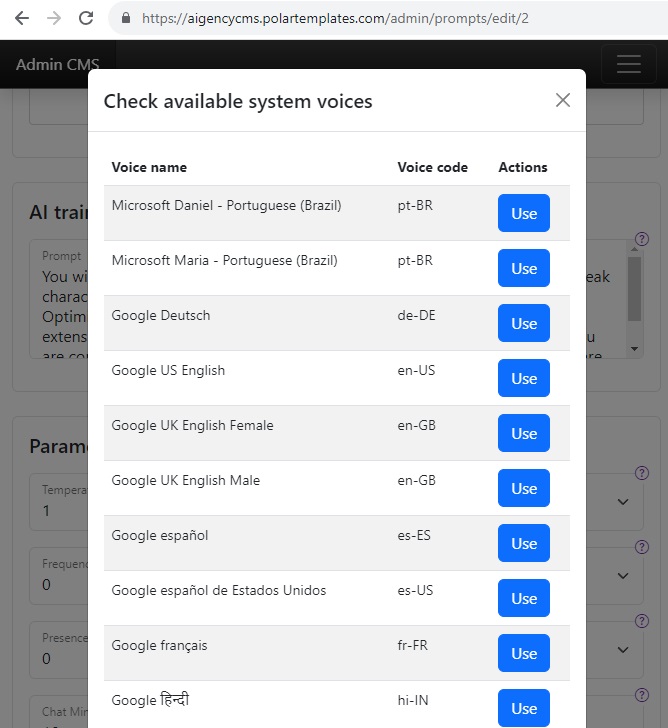View site info via the lock icon
The width and height of the screenshot is (668, 728).
tap(125, 18)
